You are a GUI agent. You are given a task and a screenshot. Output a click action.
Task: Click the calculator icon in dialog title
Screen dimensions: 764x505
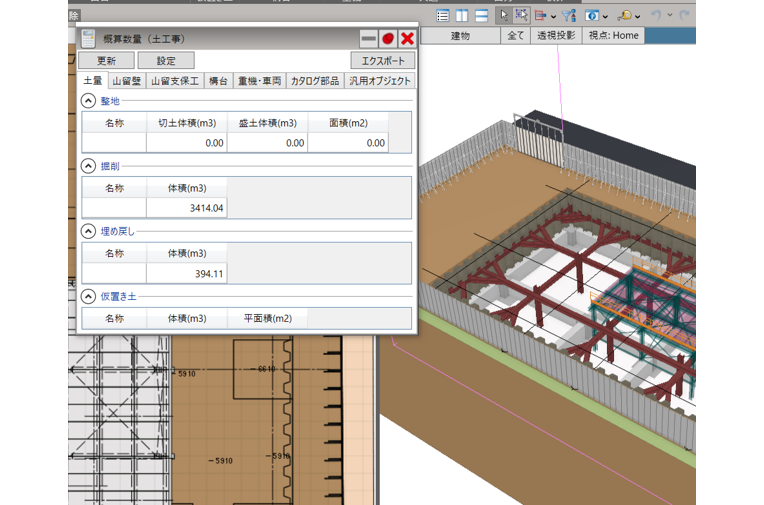click(89, 38)
